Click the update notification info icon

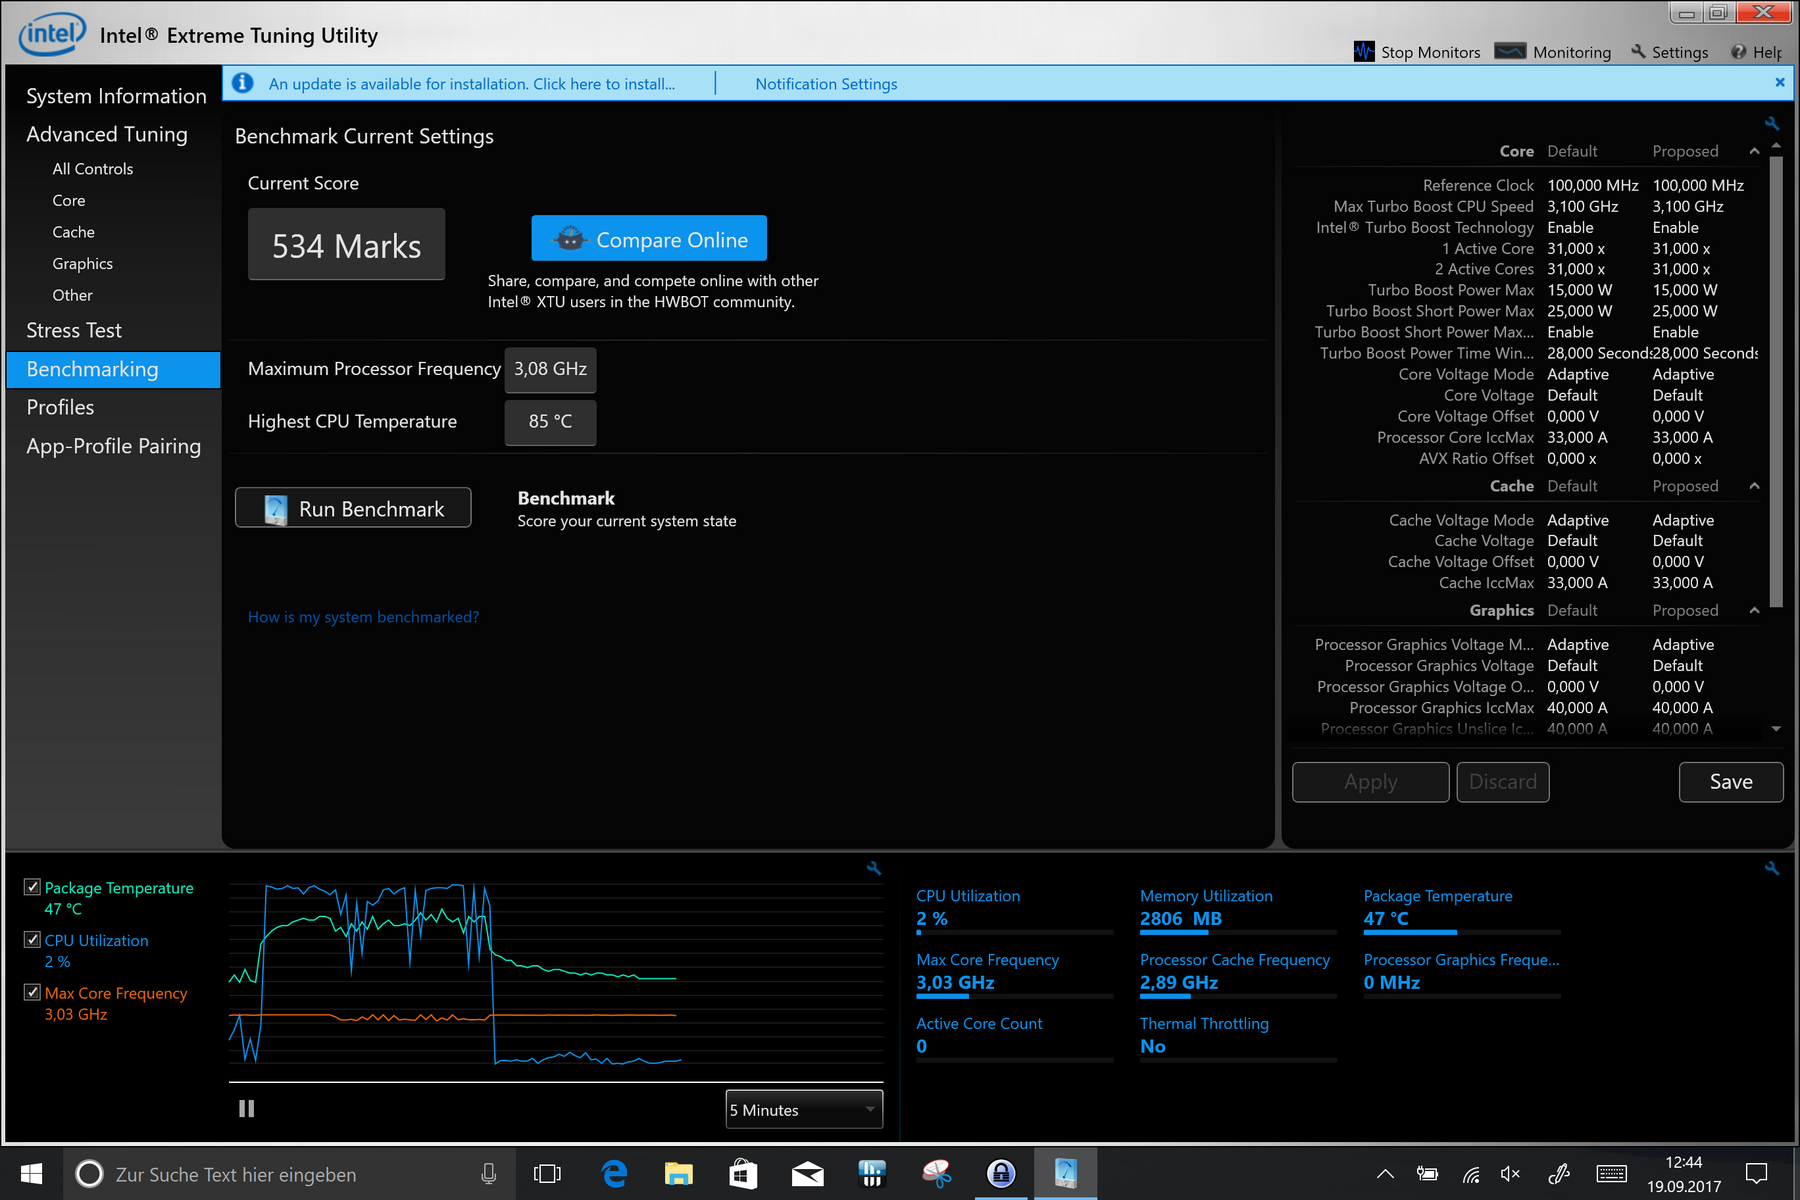pos(242,83)
